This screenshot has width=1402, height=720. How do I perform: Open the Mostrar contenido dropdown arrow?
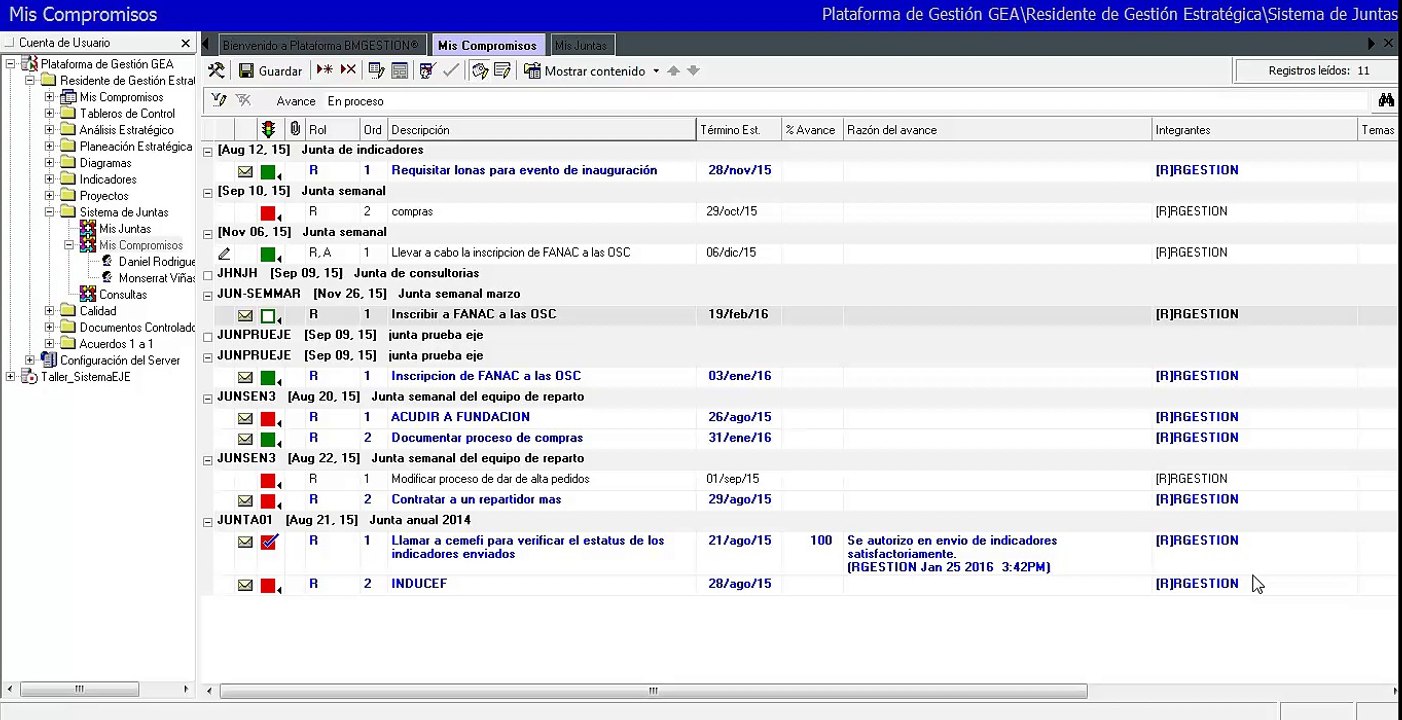[656, 71]
